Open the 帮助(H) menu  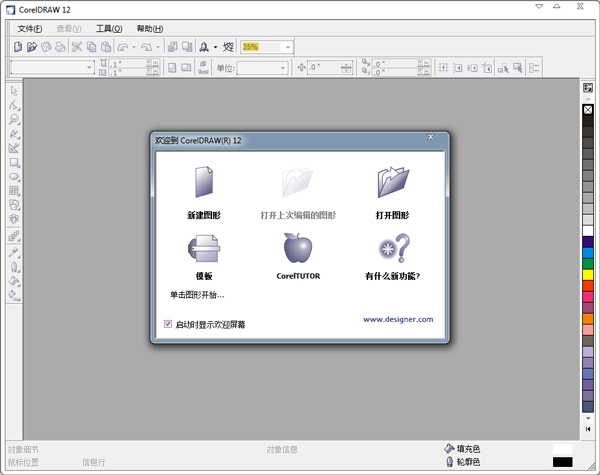point(148,29)
